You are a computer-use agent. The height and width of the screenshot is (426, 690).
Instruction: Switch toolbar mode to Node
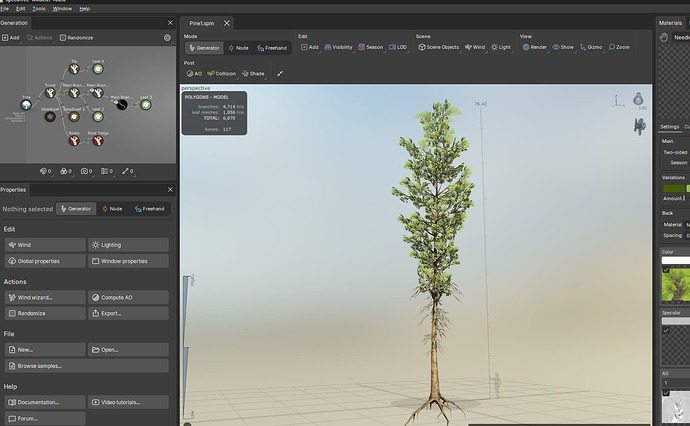point(239,48)
